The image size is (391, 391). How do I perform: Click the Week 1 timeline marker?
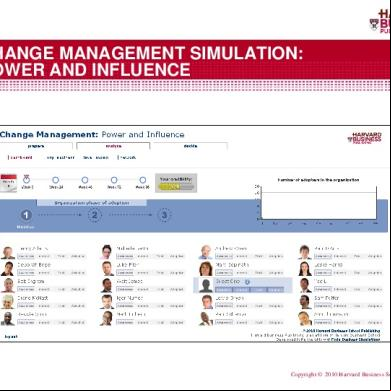point(26,180)
